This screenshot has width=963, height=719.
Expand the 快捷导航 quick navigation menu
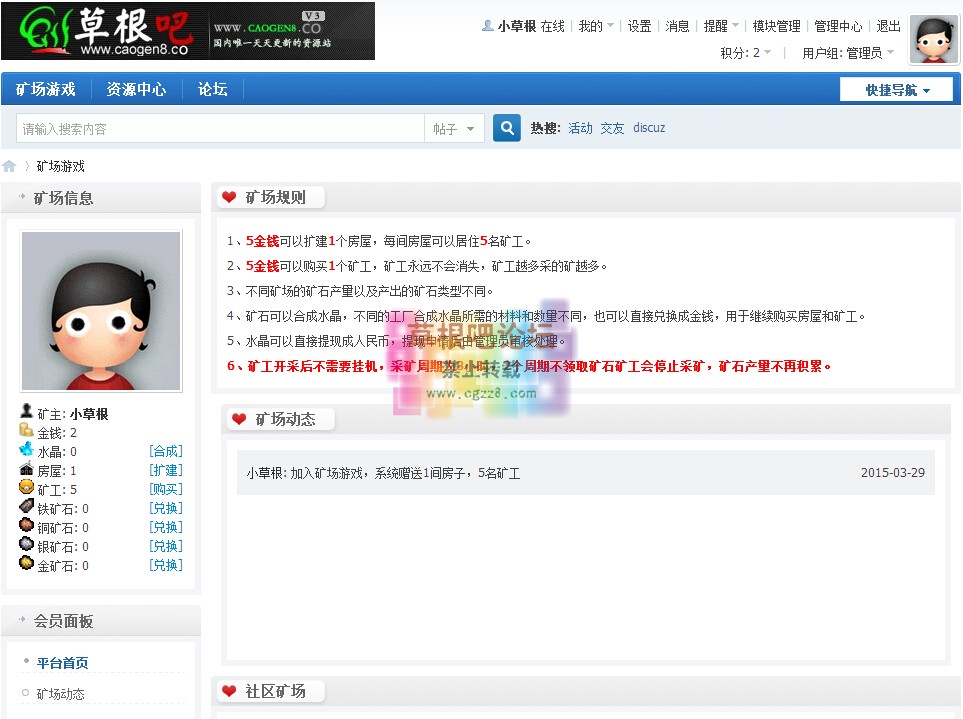click(x=895, y=89)
